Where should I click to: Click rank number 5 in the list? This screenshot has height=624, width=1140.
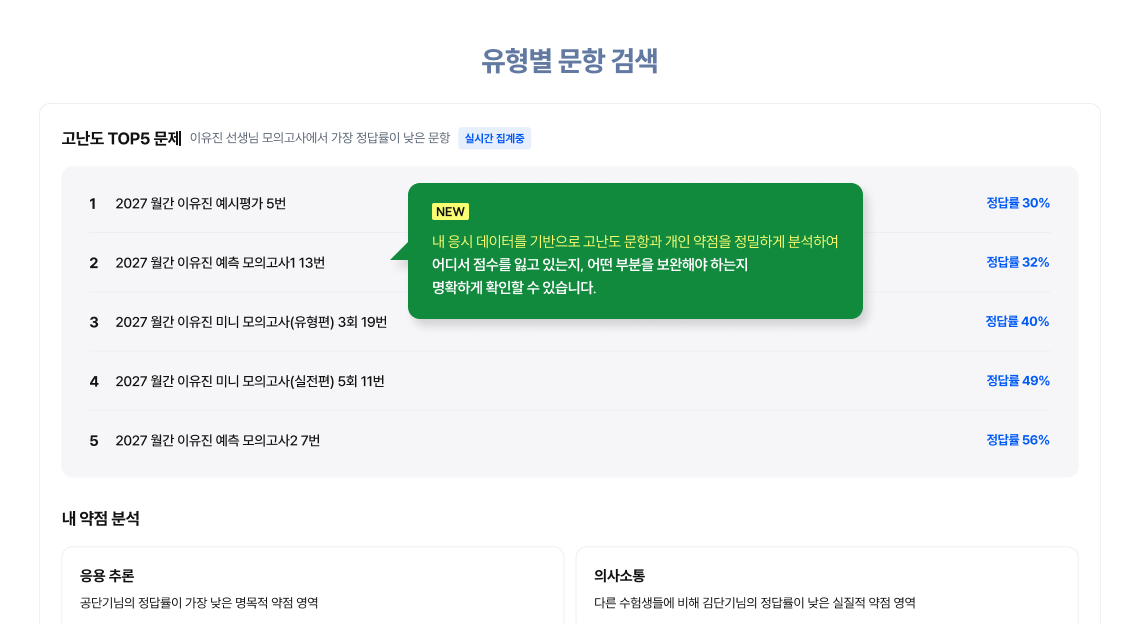point(94,441)
